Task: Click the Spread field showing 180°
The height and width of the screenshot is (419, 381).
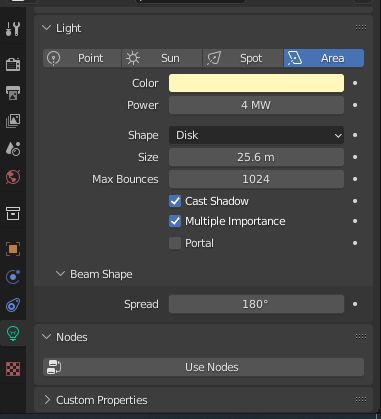Action: pos(256,304)
